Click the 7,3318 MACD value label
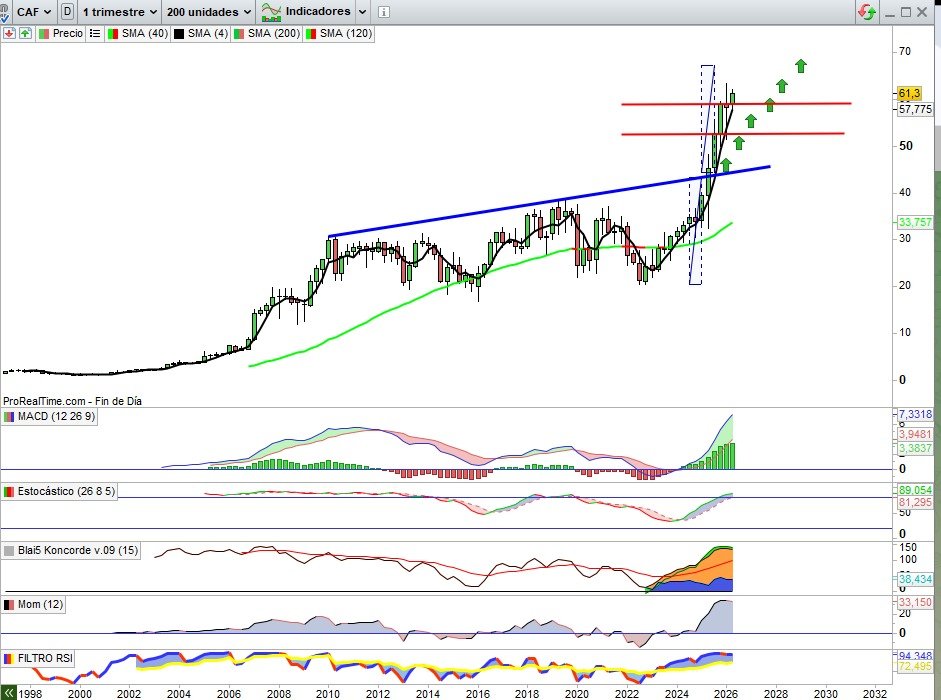The image size is (941, 700). click(x=915, y=414)
